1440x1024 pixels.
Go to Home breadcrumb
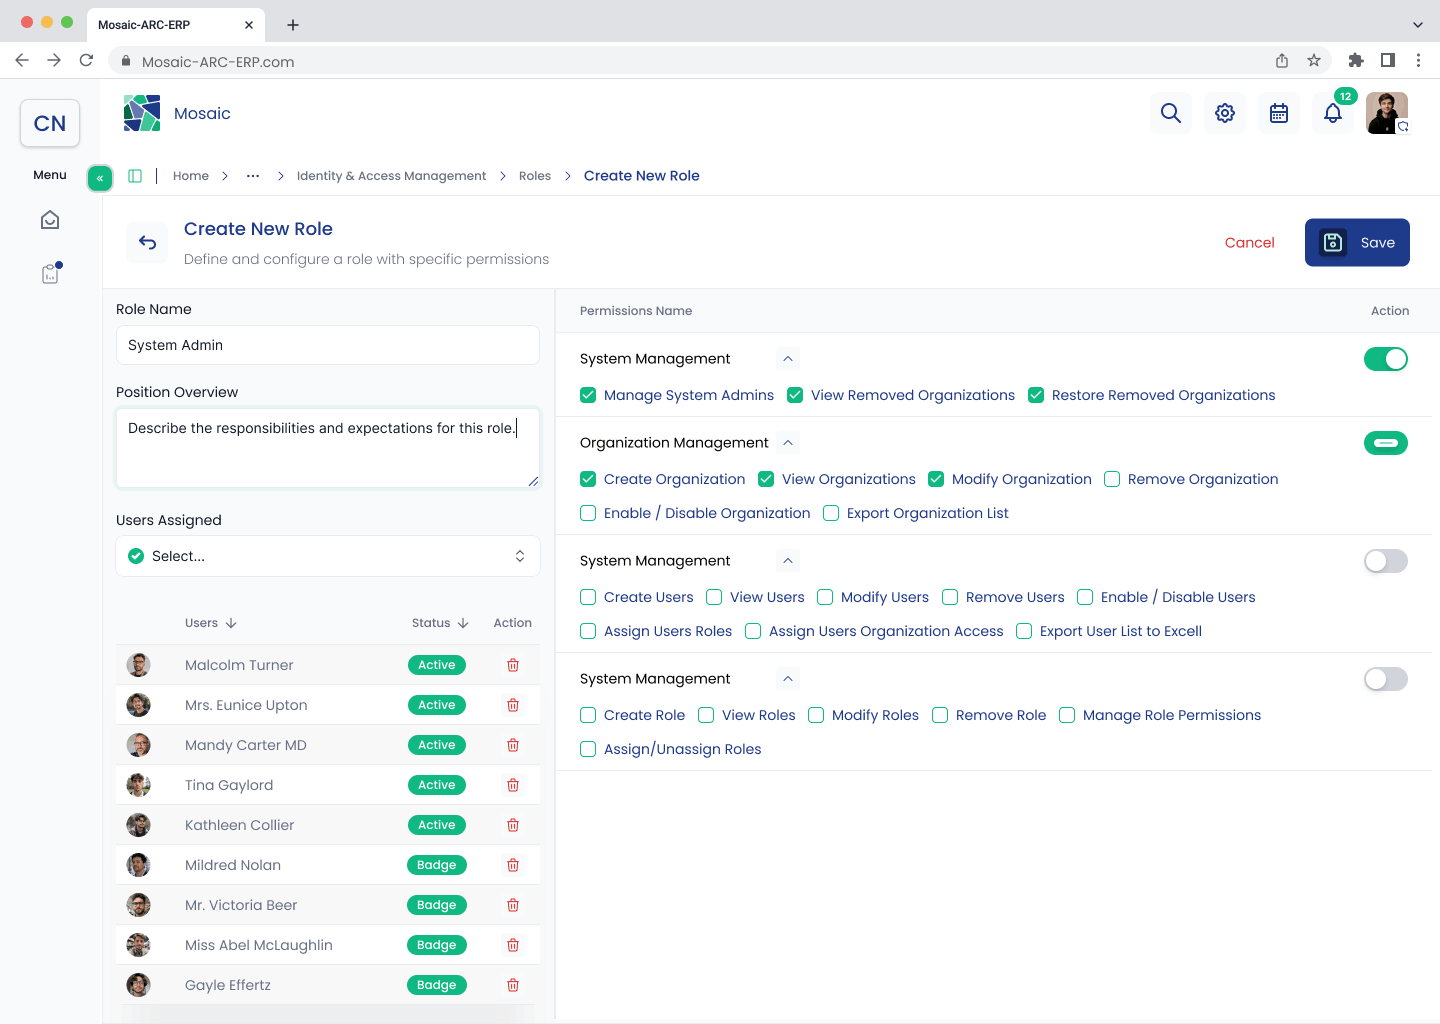click(x=191, y=176)
